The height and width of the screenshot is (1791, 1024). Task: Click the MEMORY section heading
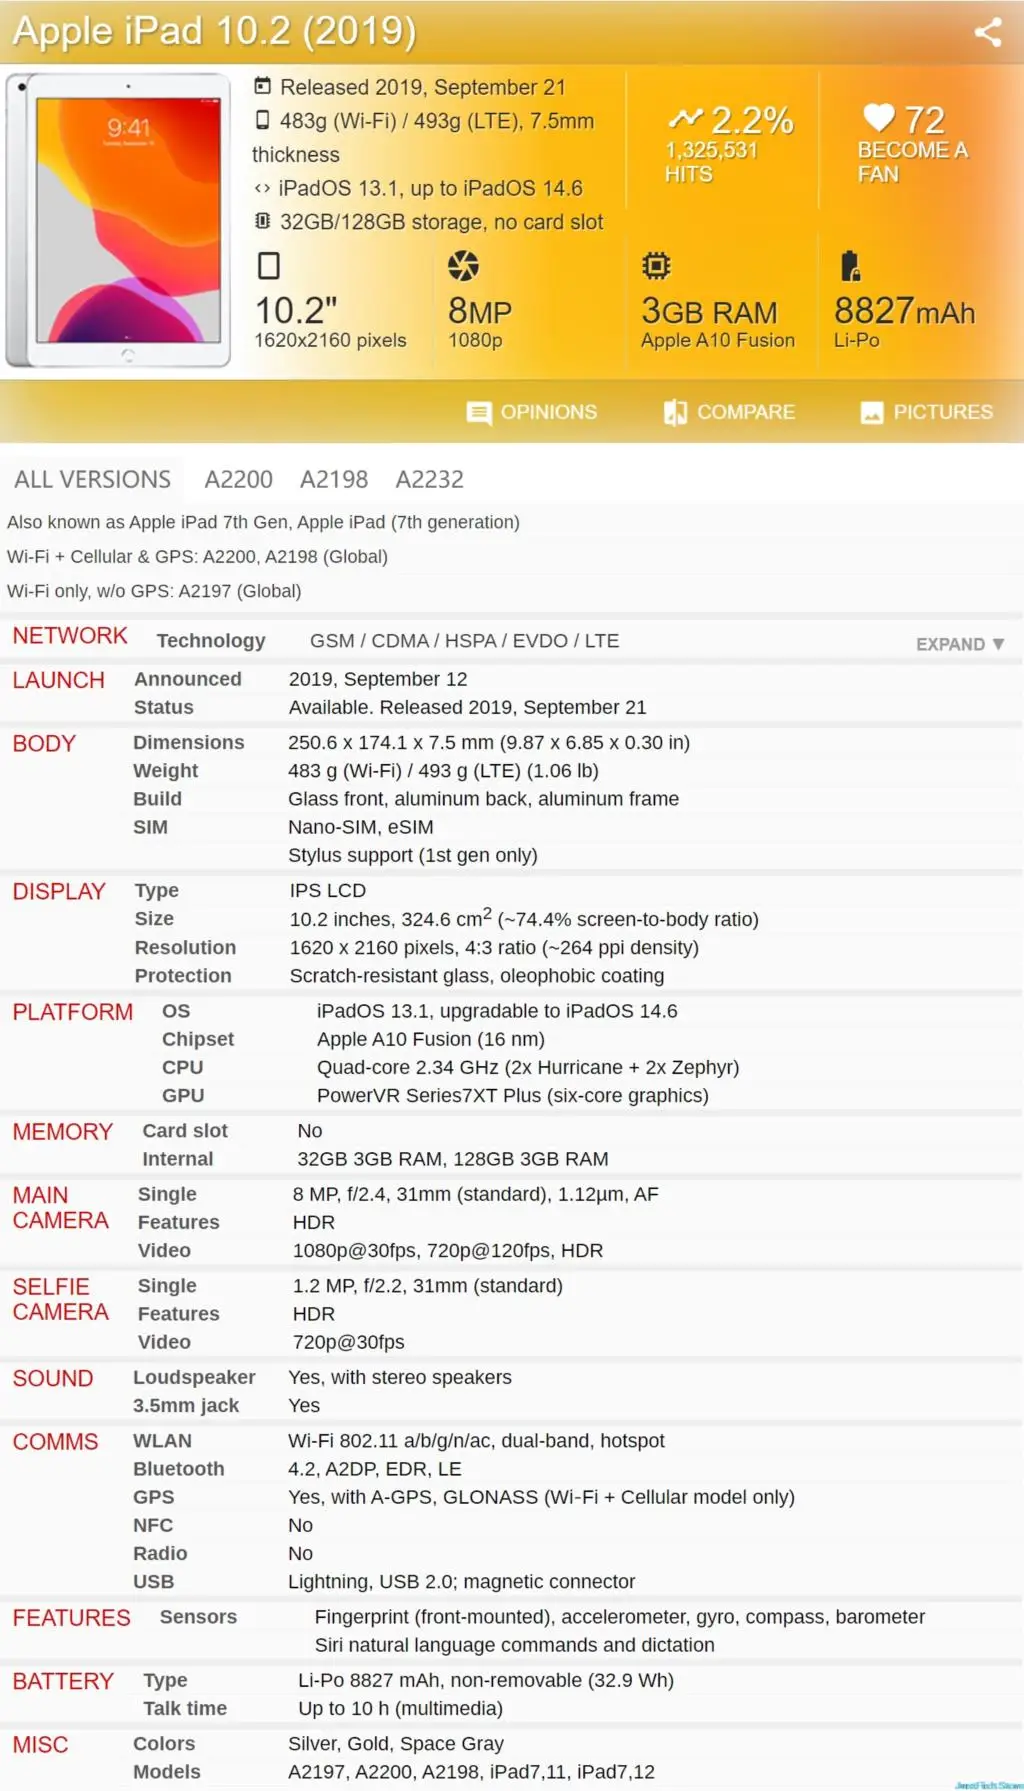coord(62,1132)
